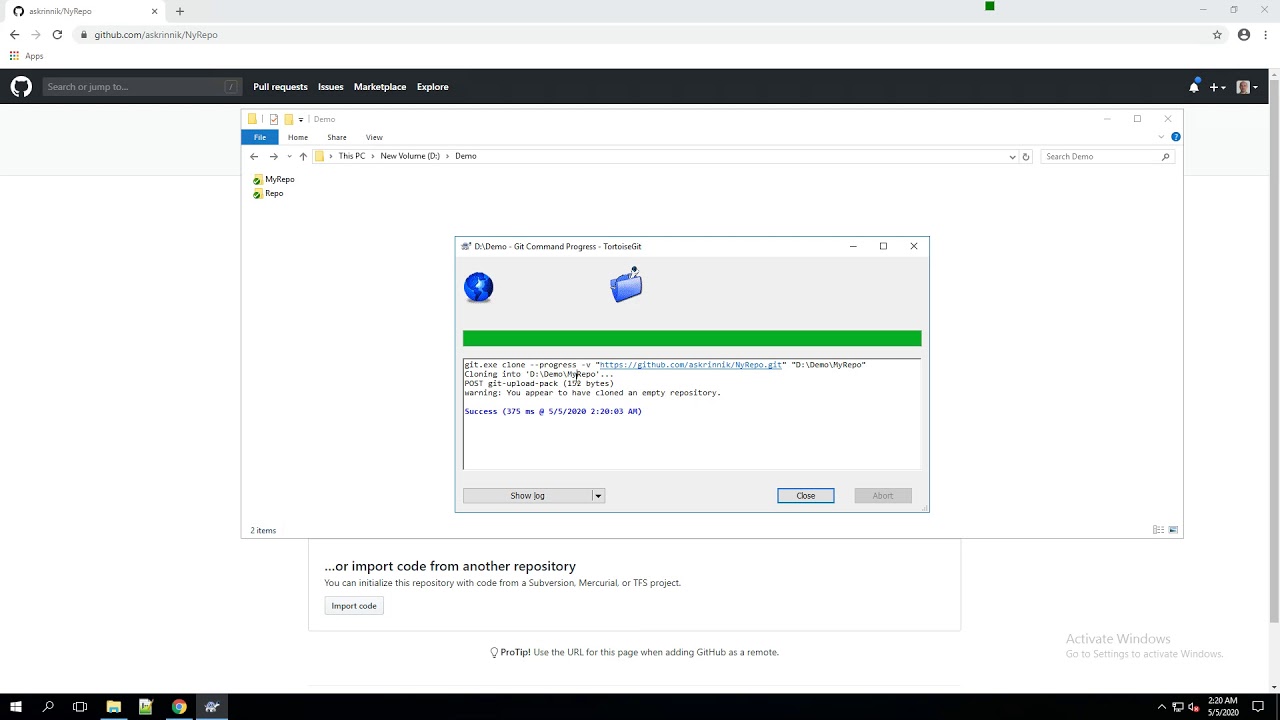
Task: Click the Chrome address bar URL
Action: (156, 34)
